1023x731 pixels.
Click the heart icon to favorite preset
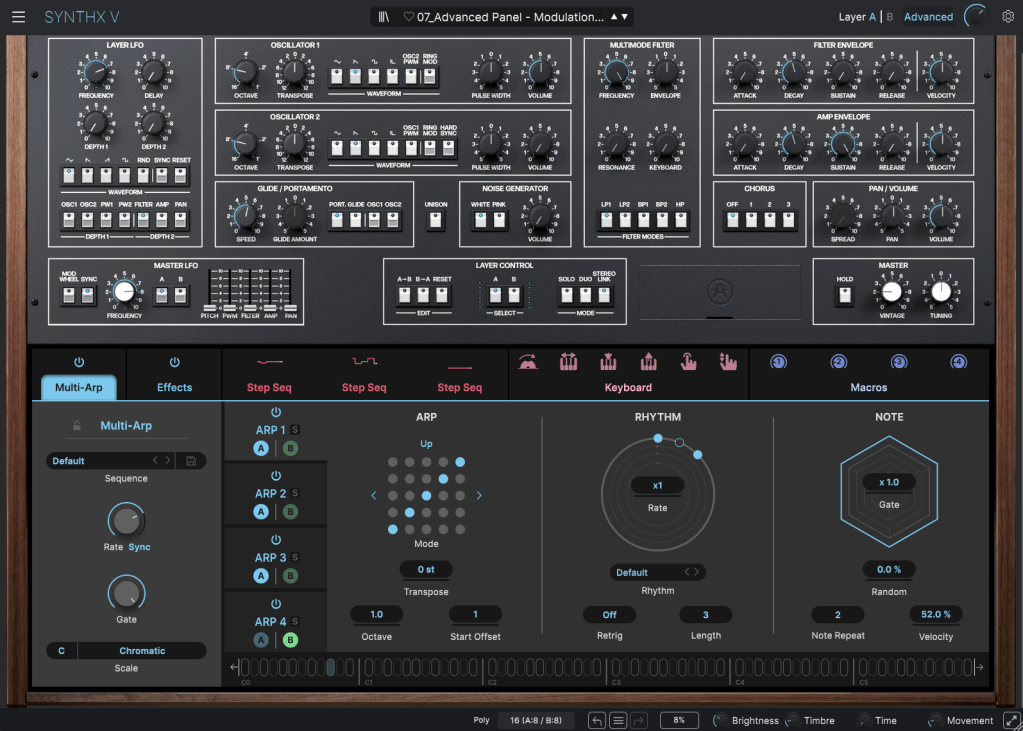click(x=408, y=17)
